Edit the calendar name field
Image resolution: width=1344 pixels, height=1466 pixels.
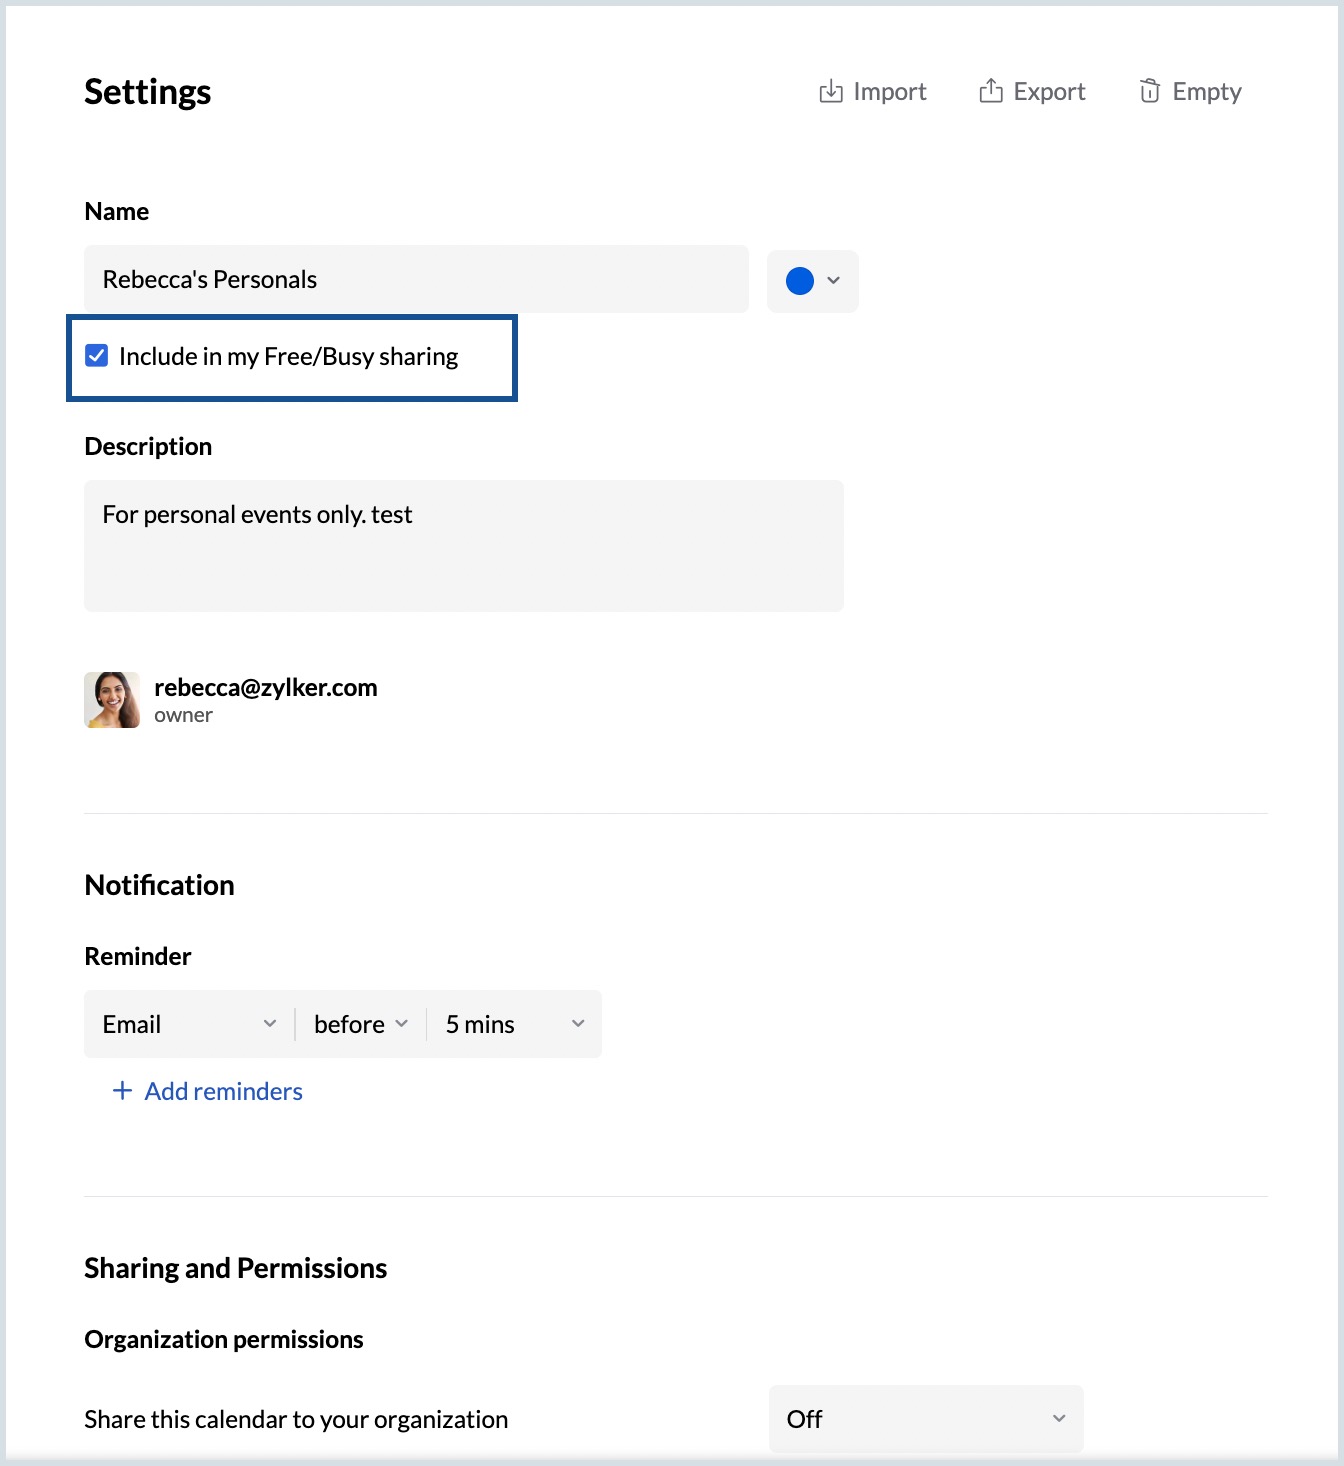tap(416, 279)
